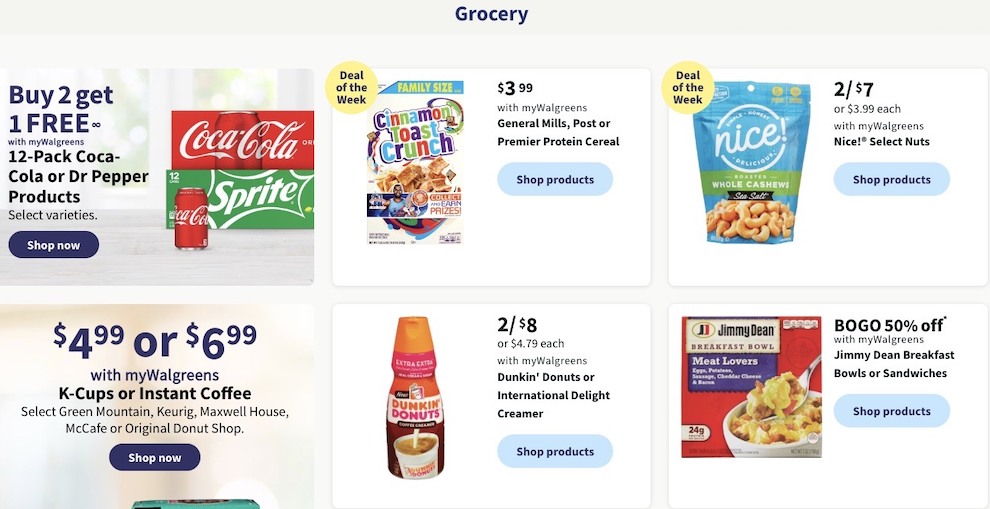Click the K-Cups or Instant Coffee heading
The width and height of the screenshot is (990, 509).
click(155, 393)
